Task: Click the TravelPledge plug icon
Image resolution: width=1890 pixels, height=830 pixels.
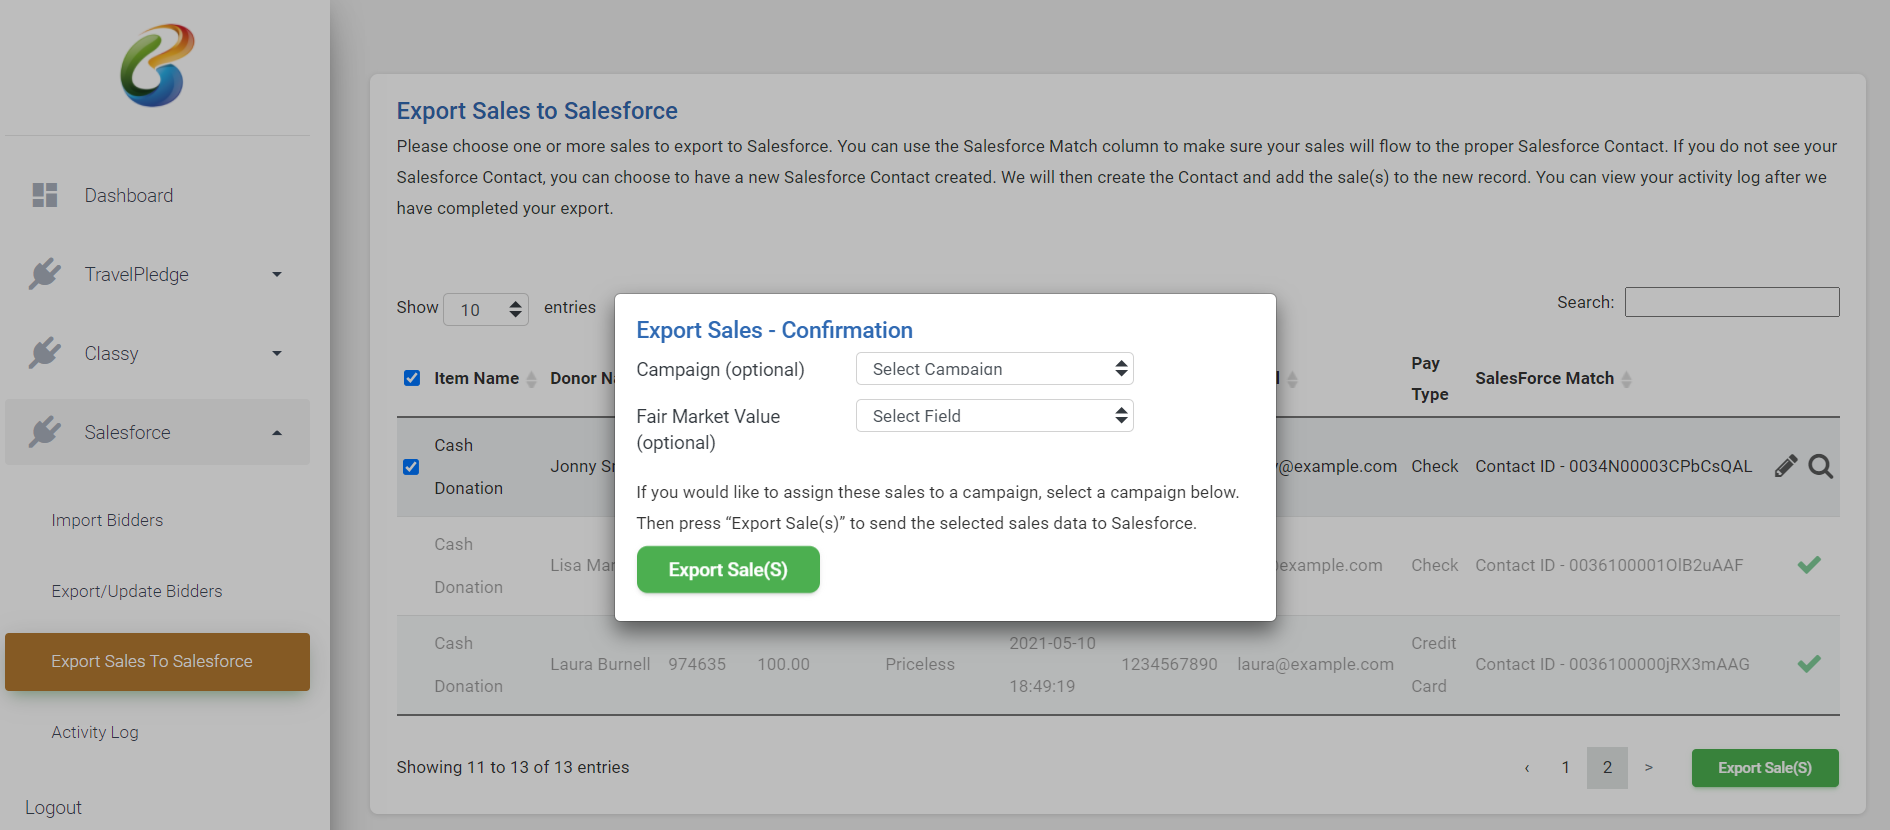Action: click(45, 274)
